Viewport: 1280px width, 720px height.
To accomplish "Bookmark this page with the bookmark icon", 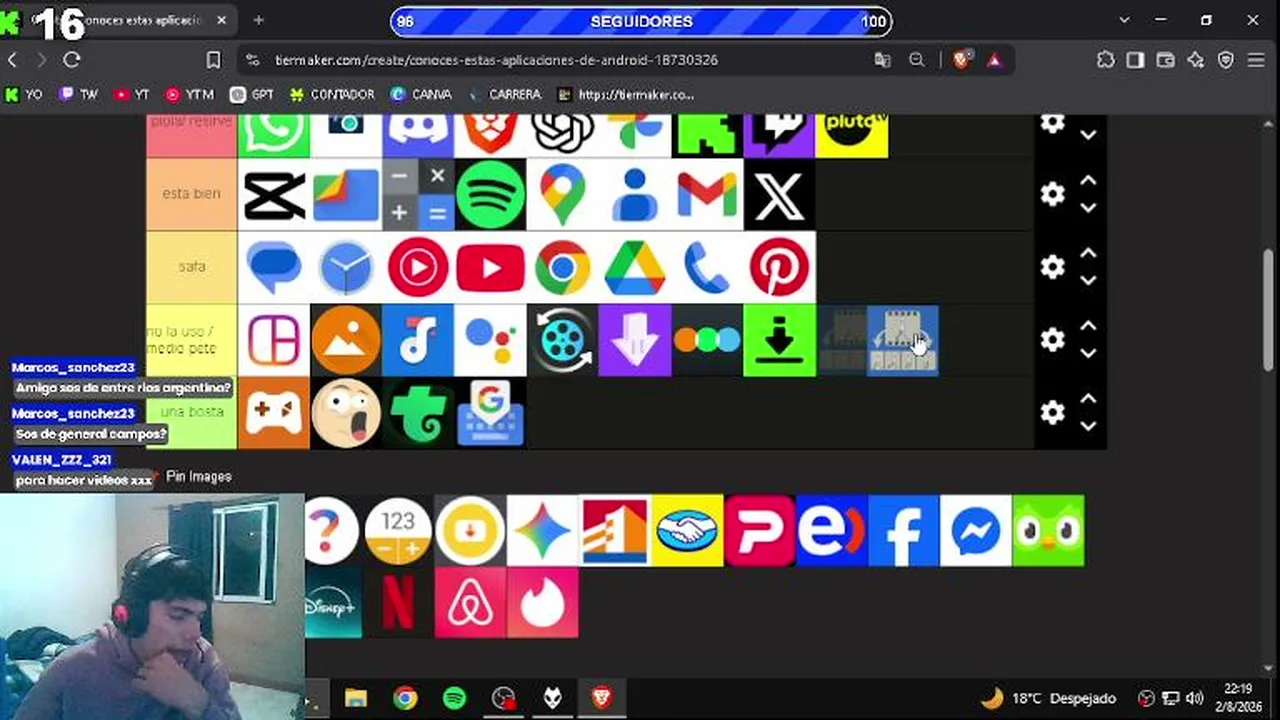I will pos(213,60).
